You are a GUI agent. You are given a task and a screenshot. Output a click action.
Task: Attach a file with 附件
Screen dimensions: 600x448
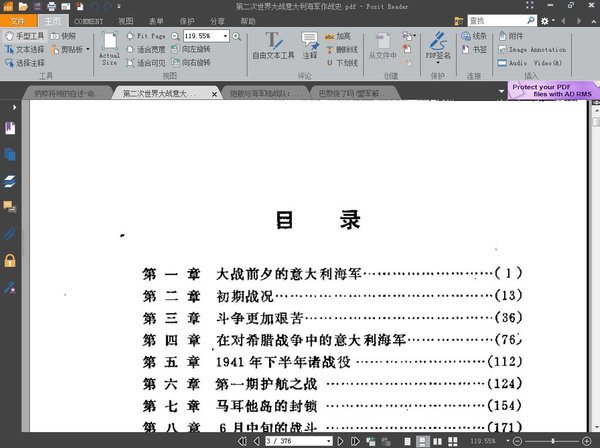tap(511, 36)
